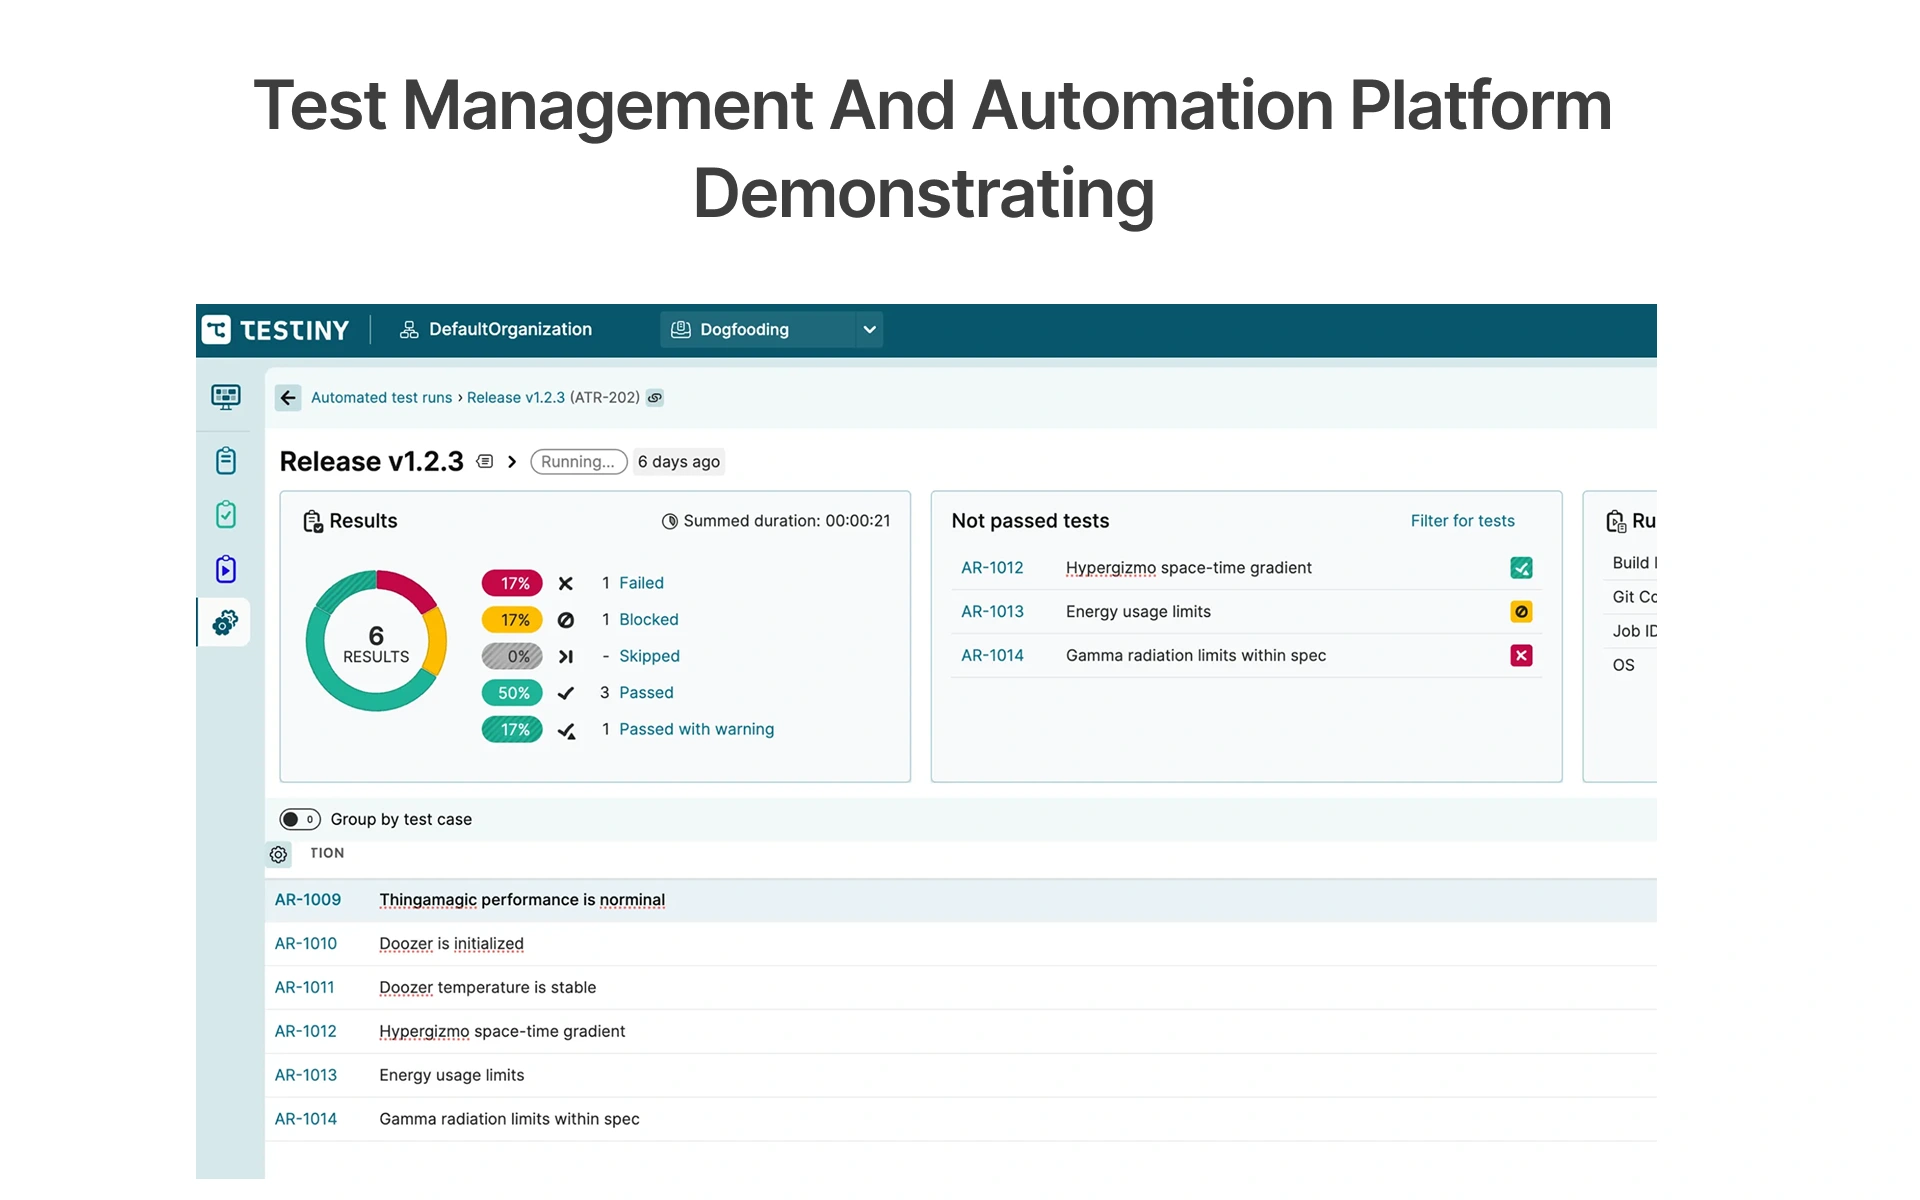Filter by Passed results link

[x=646, y=693]
